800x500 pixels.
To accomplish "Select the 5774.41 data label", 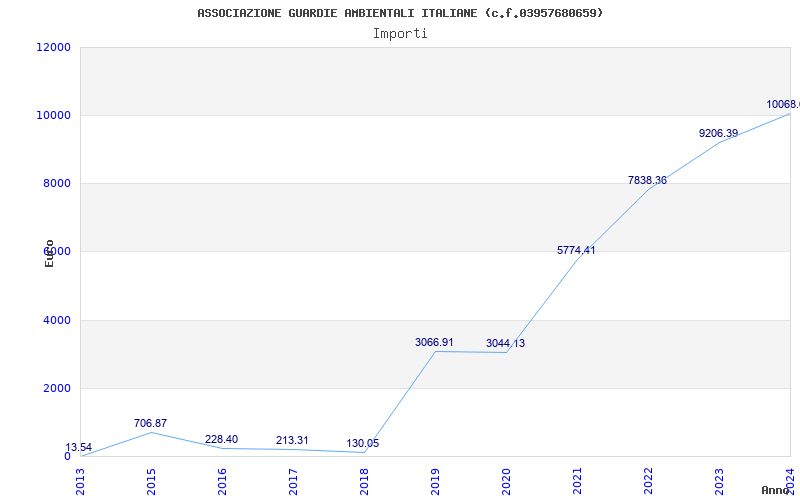I will tap(576, 251).
